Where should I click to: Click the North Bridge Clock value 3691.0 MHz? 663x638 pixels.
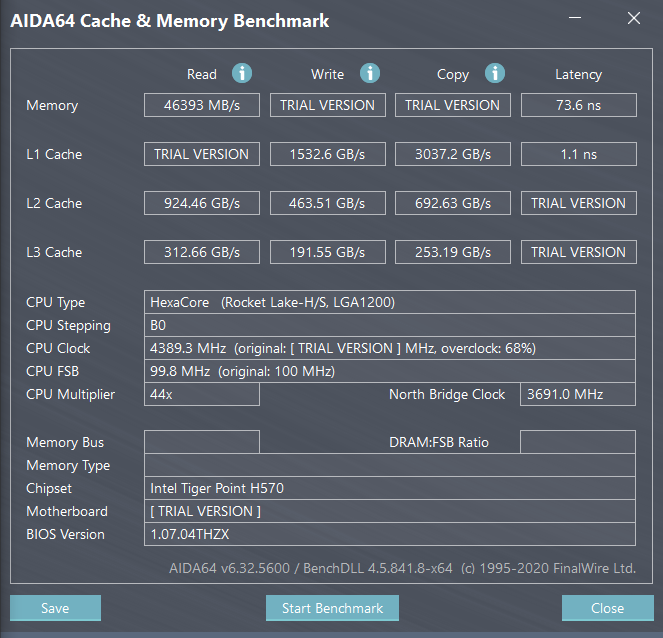pyautogui.click(x=578, y=394)
